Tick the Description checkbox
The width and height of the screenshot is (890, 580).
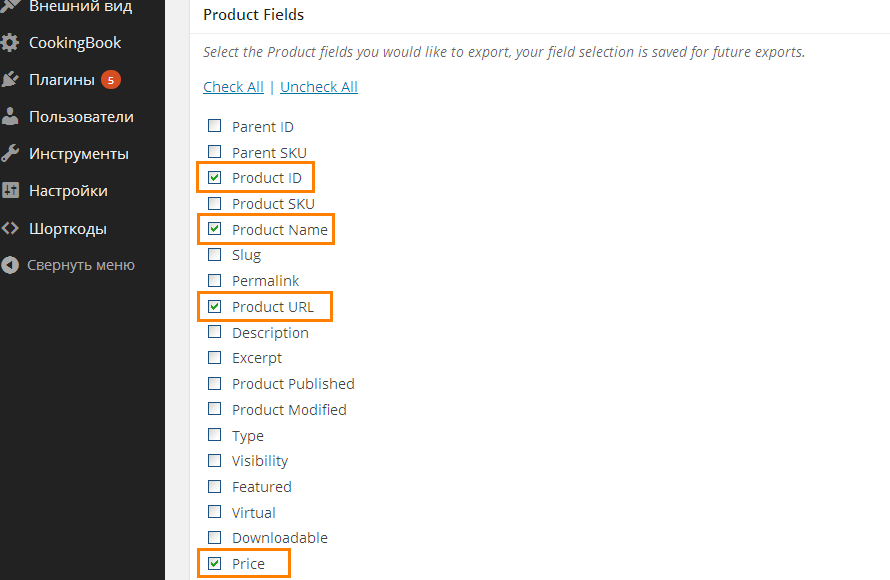(215, 332)
